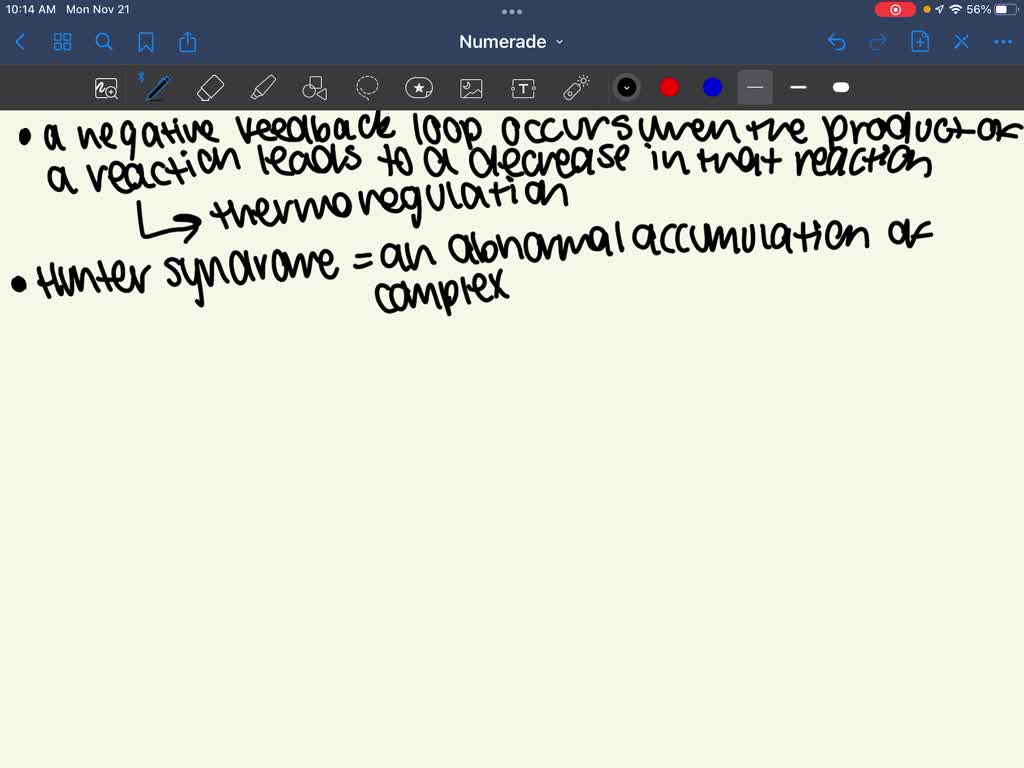Open the Elements sticker tool

tap(419, 88)
